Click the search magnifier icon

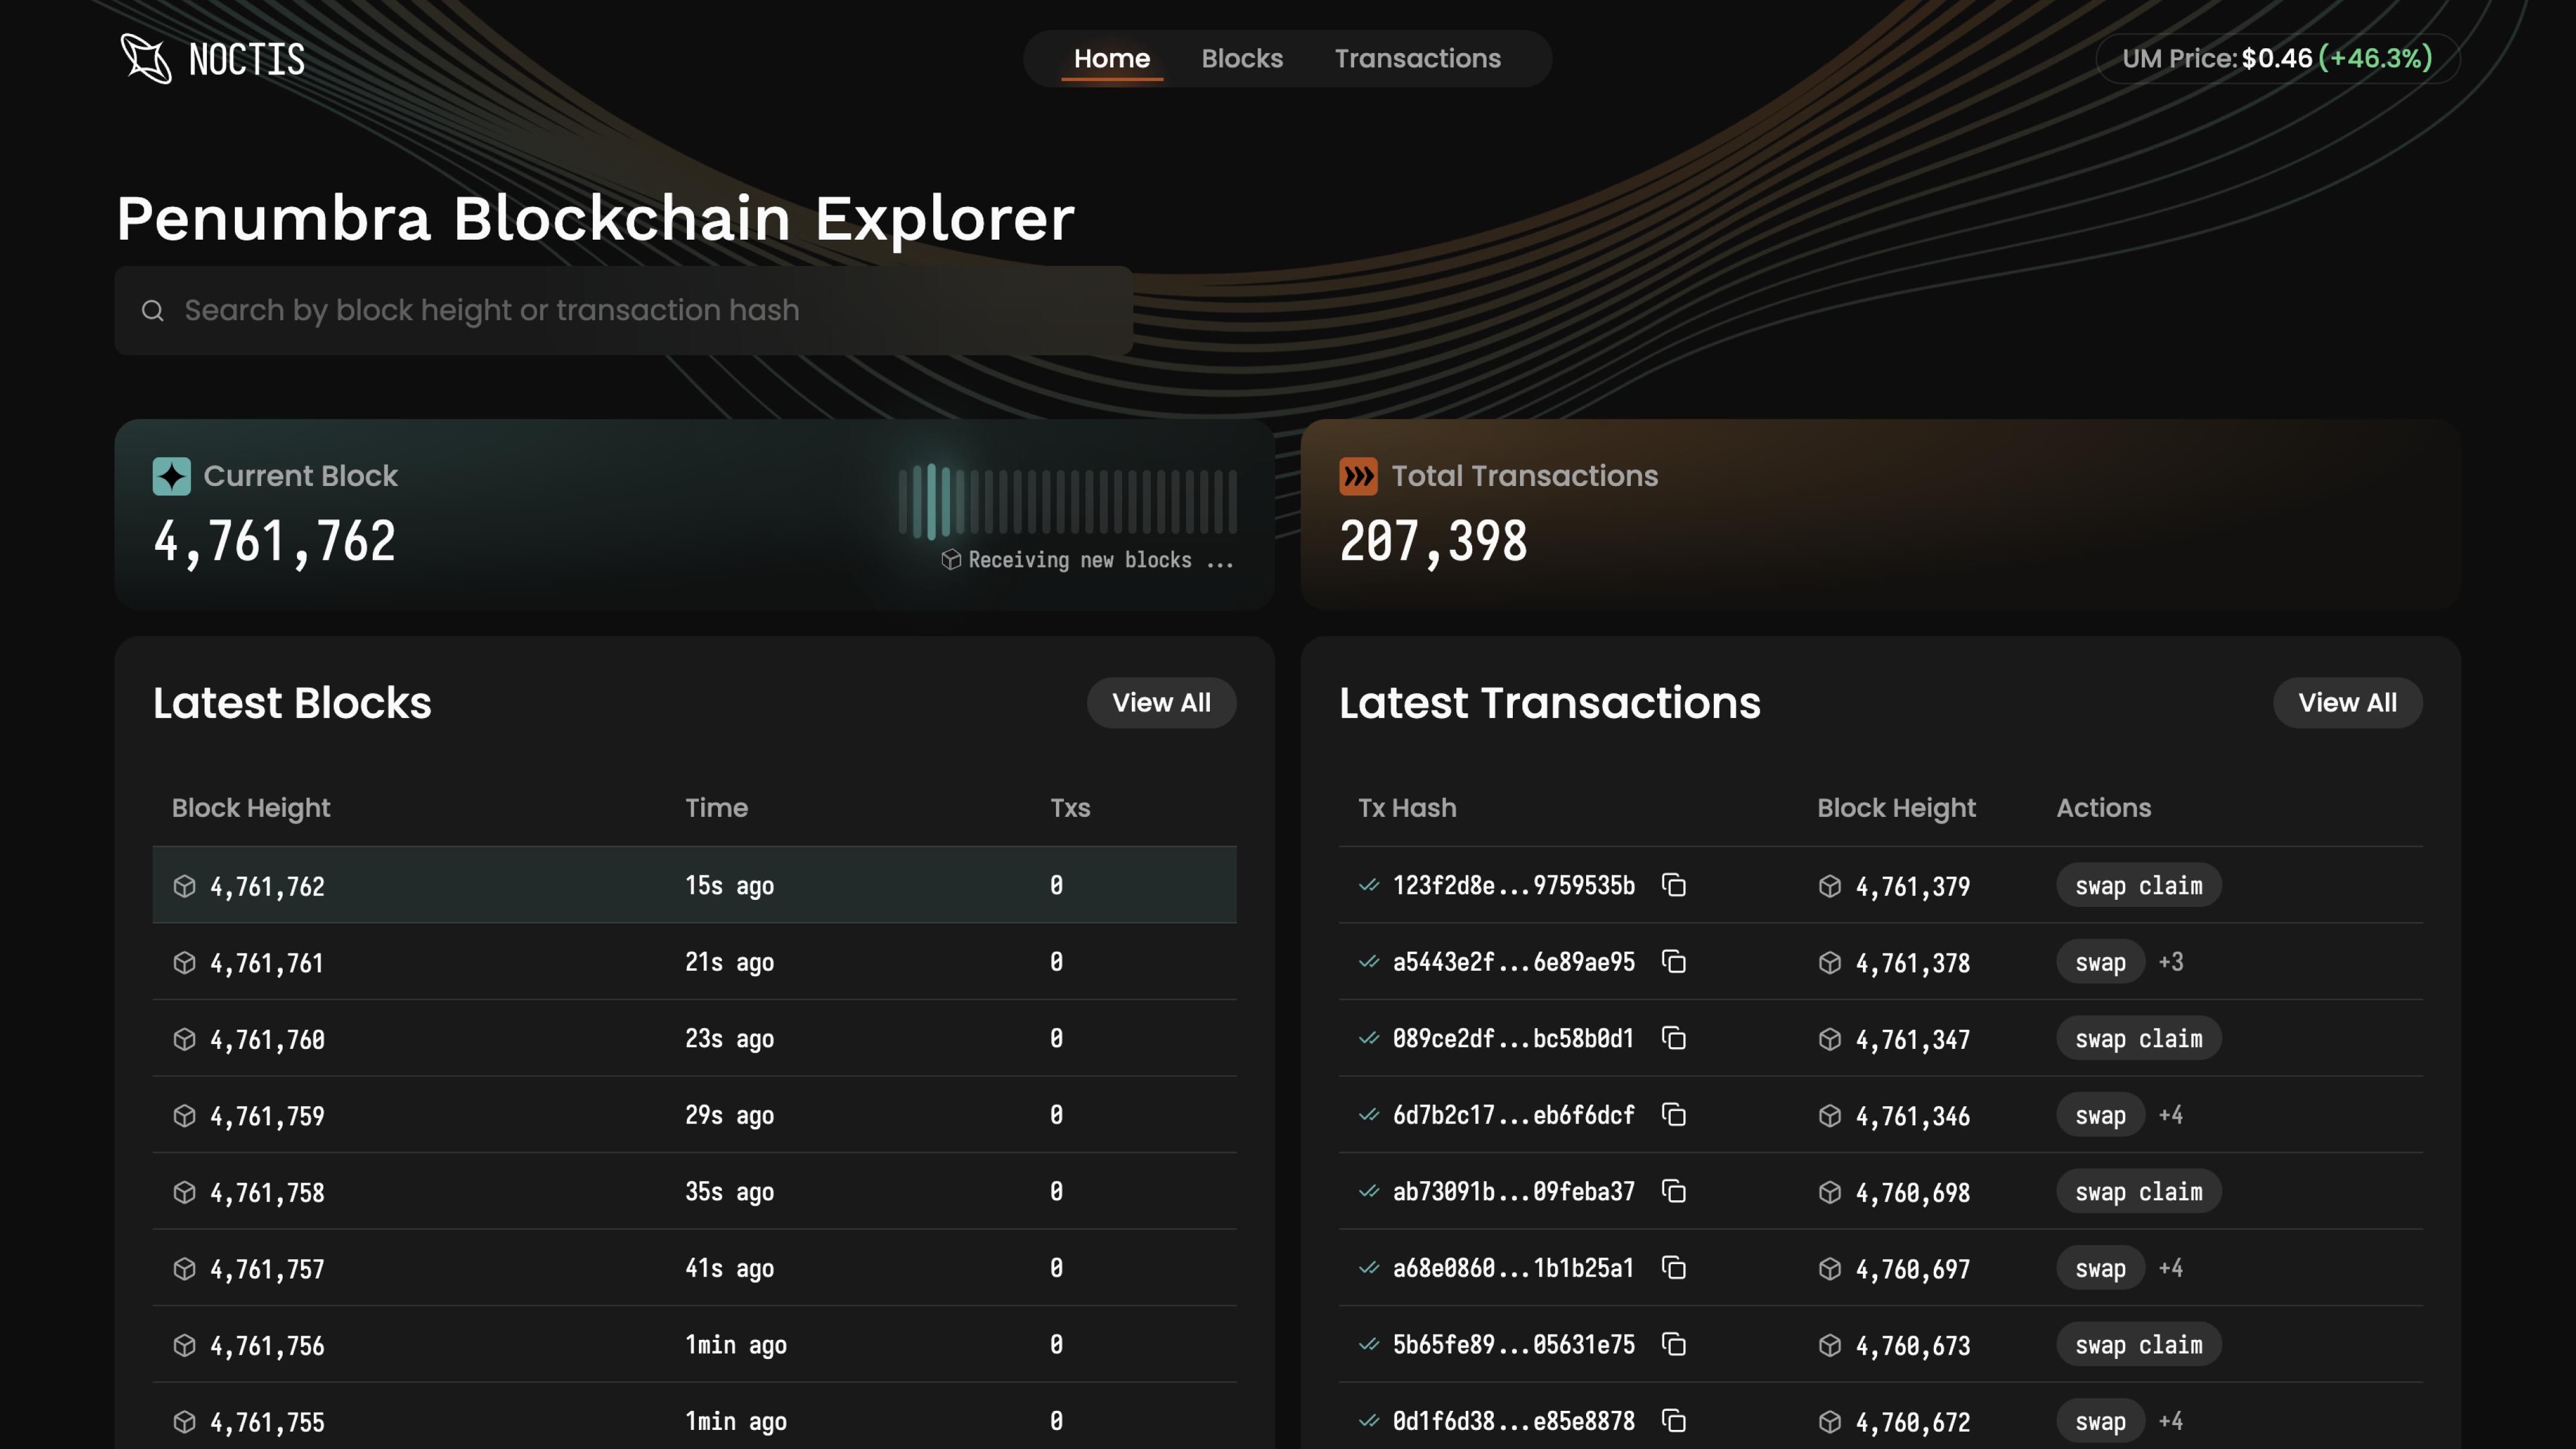point(152,311)
